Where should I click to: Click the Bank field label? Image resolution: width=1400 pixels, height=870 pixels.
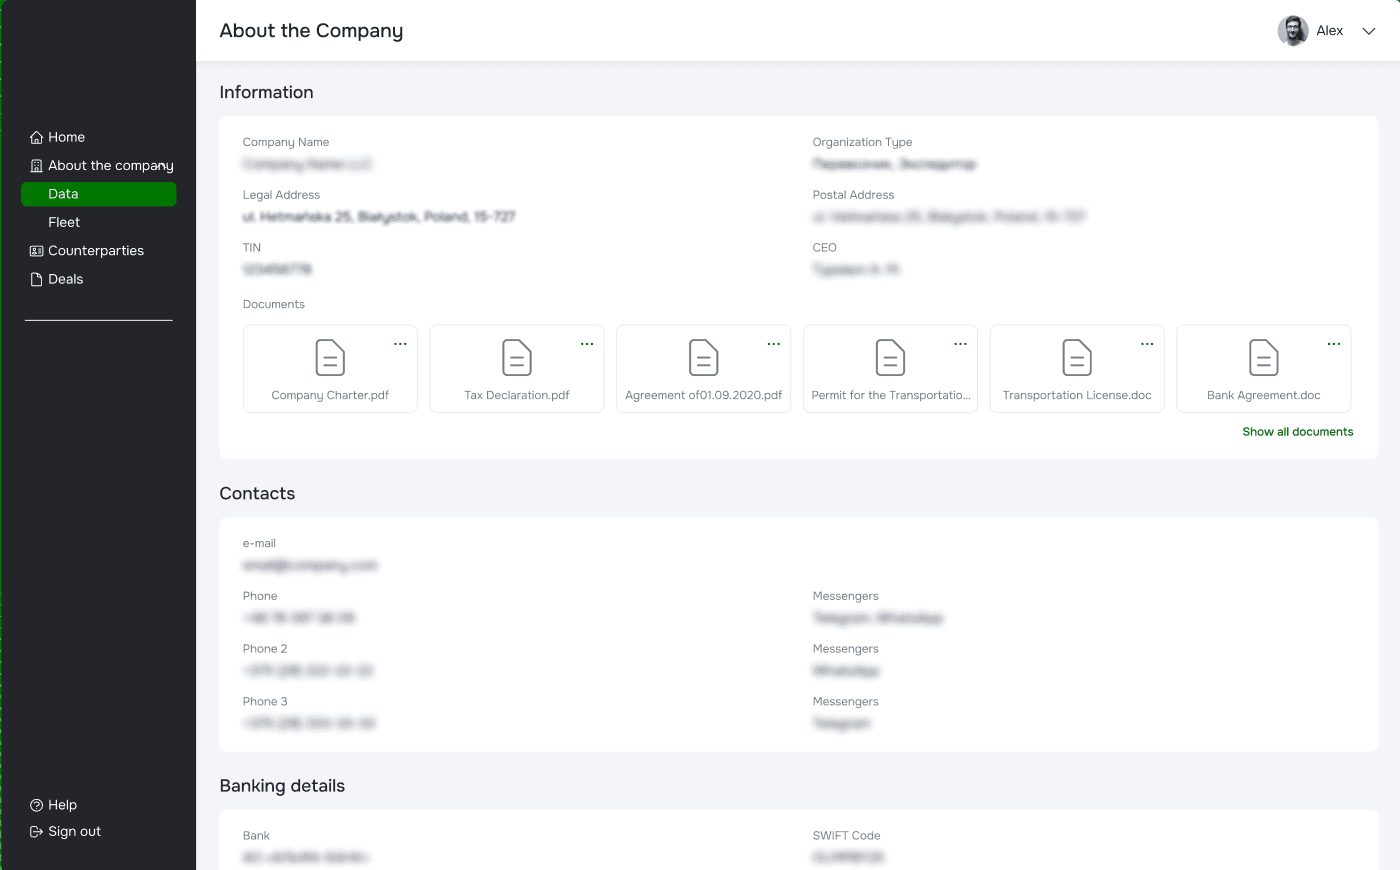256,835
